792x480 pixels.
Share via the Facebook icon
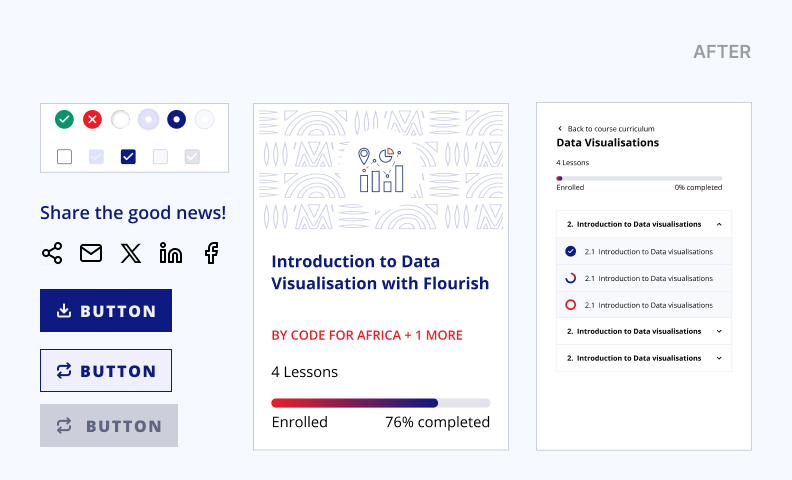click(x=211, y=253)
